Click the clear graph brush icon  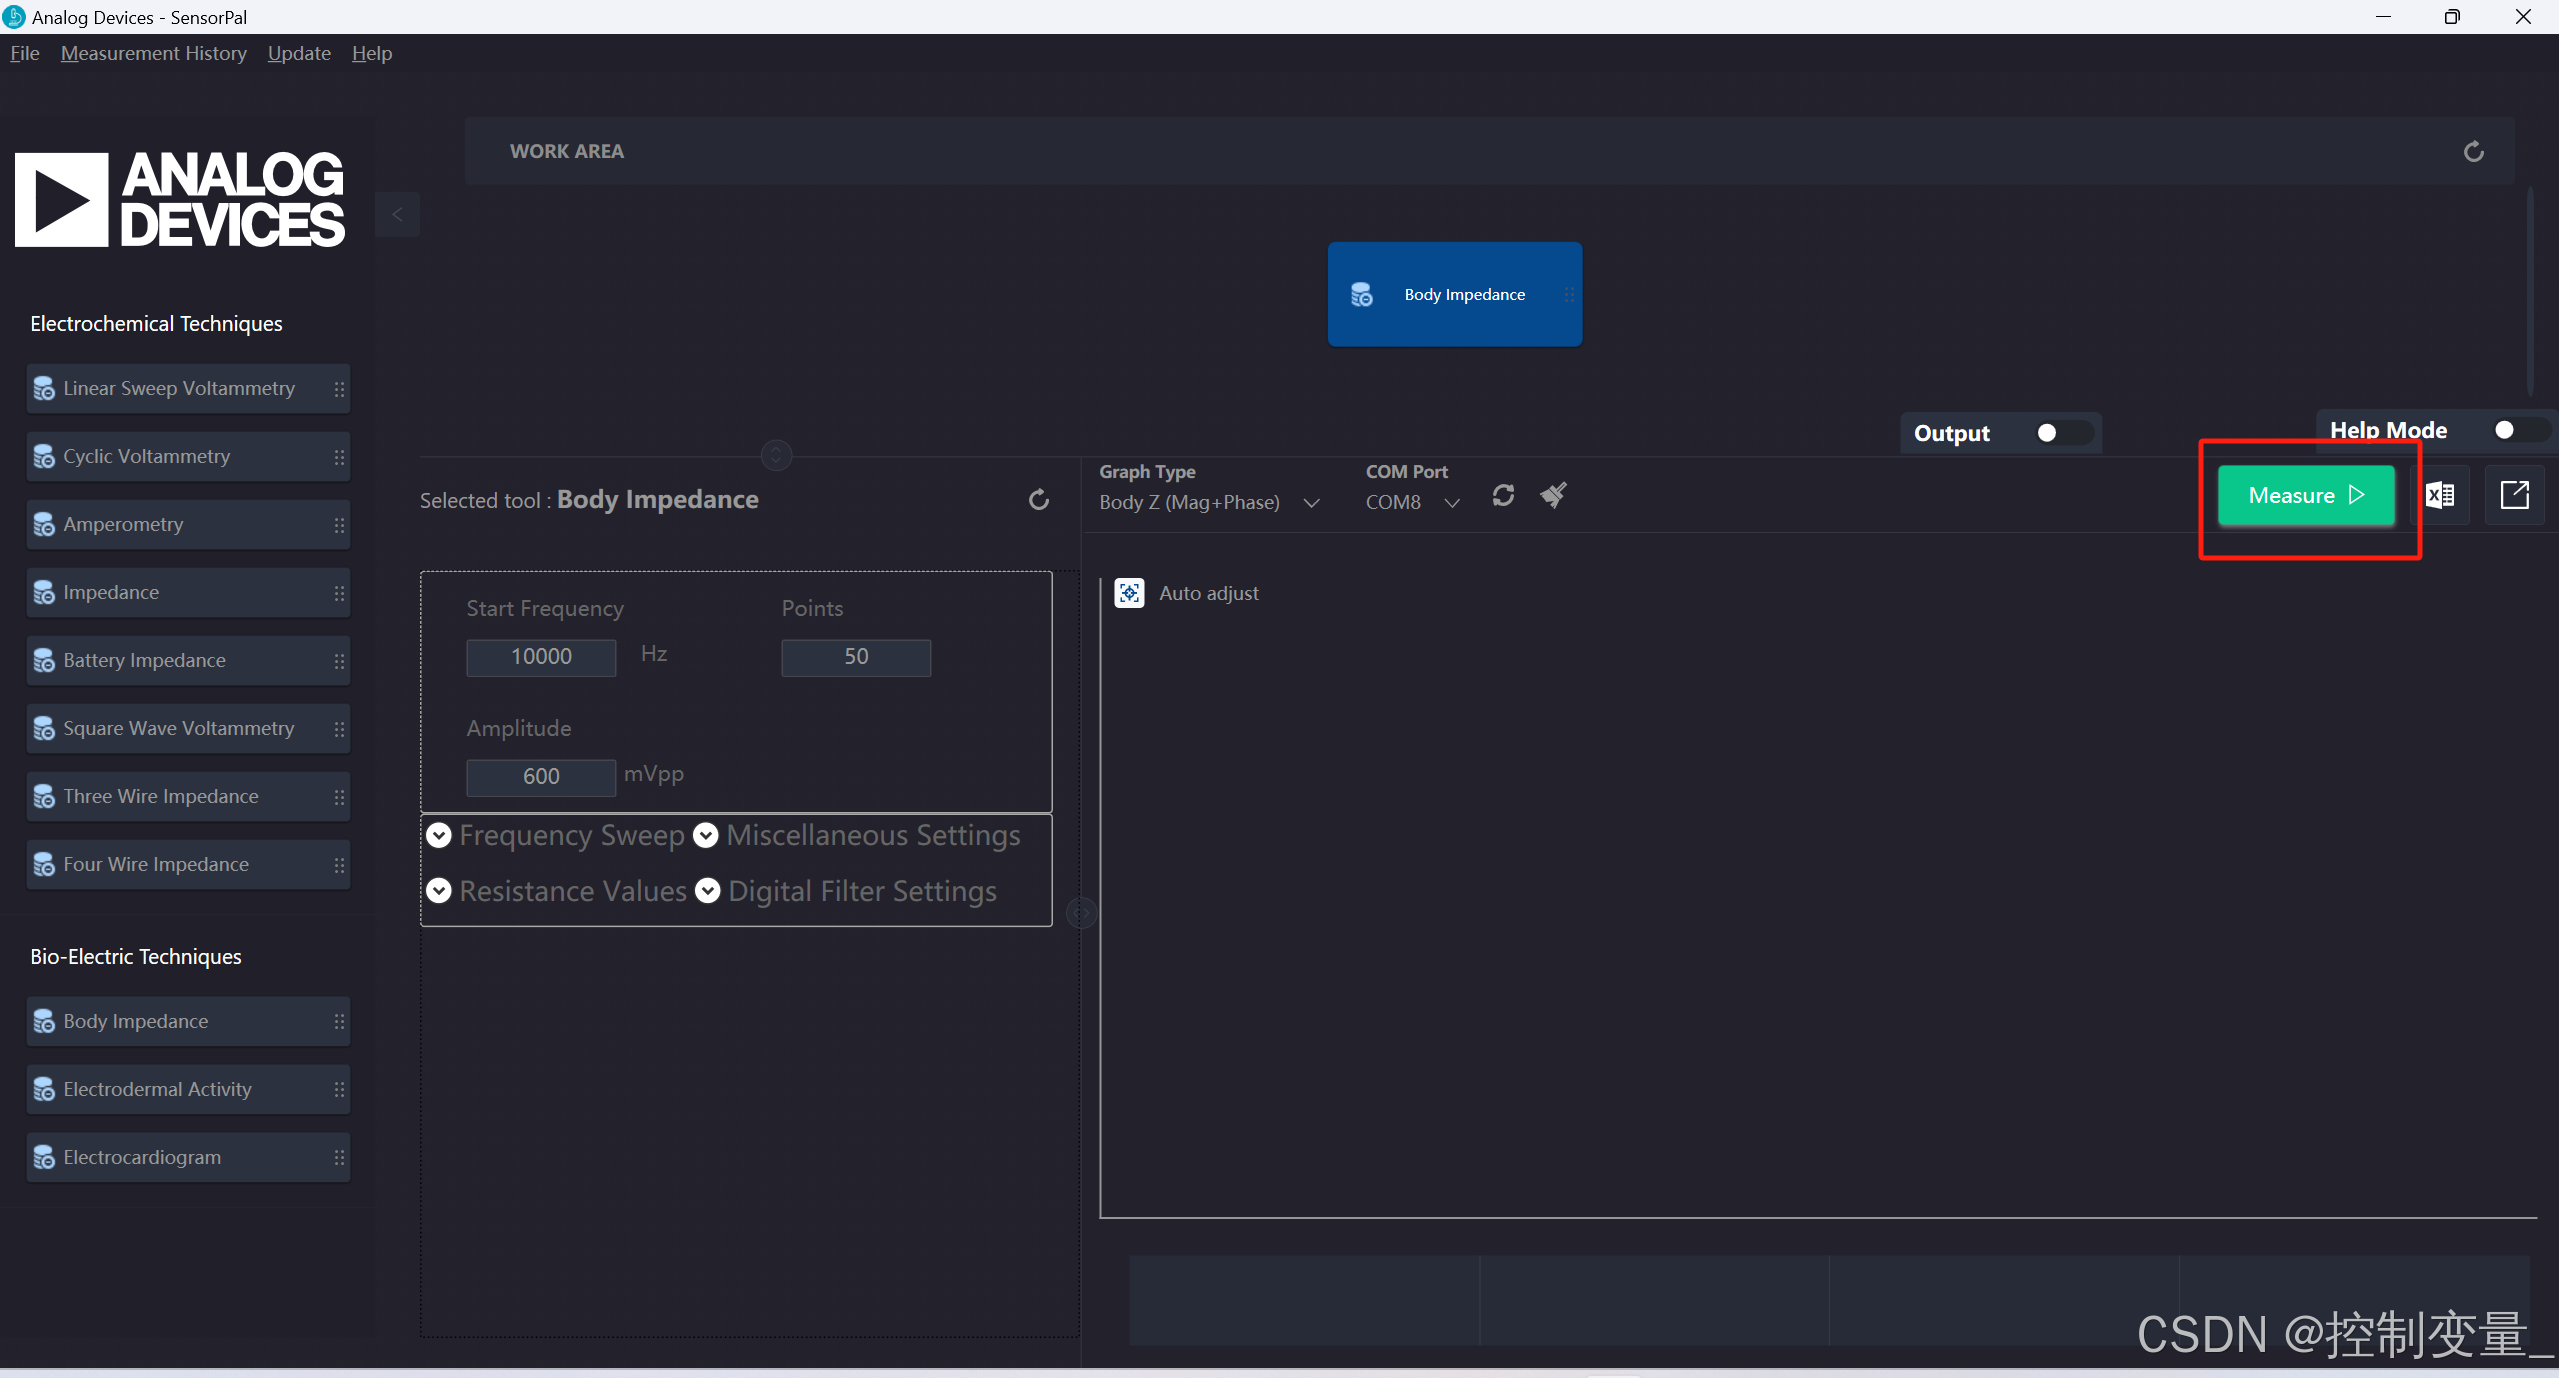pyautogui.click(x=1553, y=495)
